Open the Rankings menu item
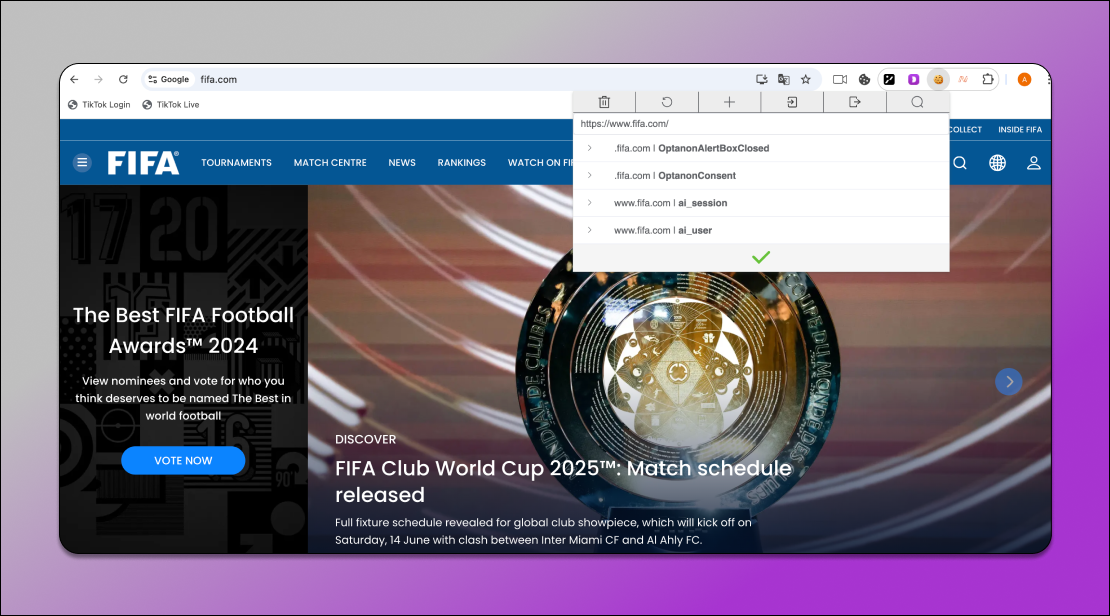Viewport: 1110px width, 616px height. (462, 163)
